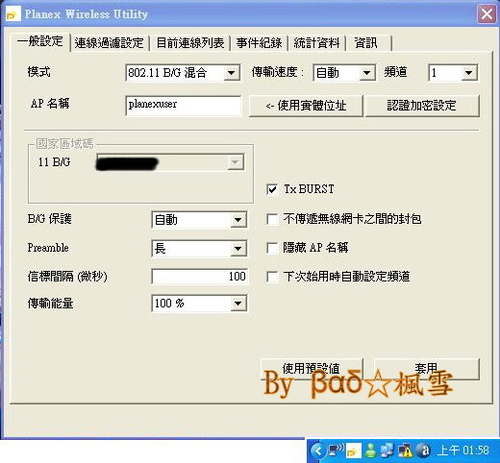Click the Planex Wireless Utility title icon
The image size is (500, 463).
[13, 14]
